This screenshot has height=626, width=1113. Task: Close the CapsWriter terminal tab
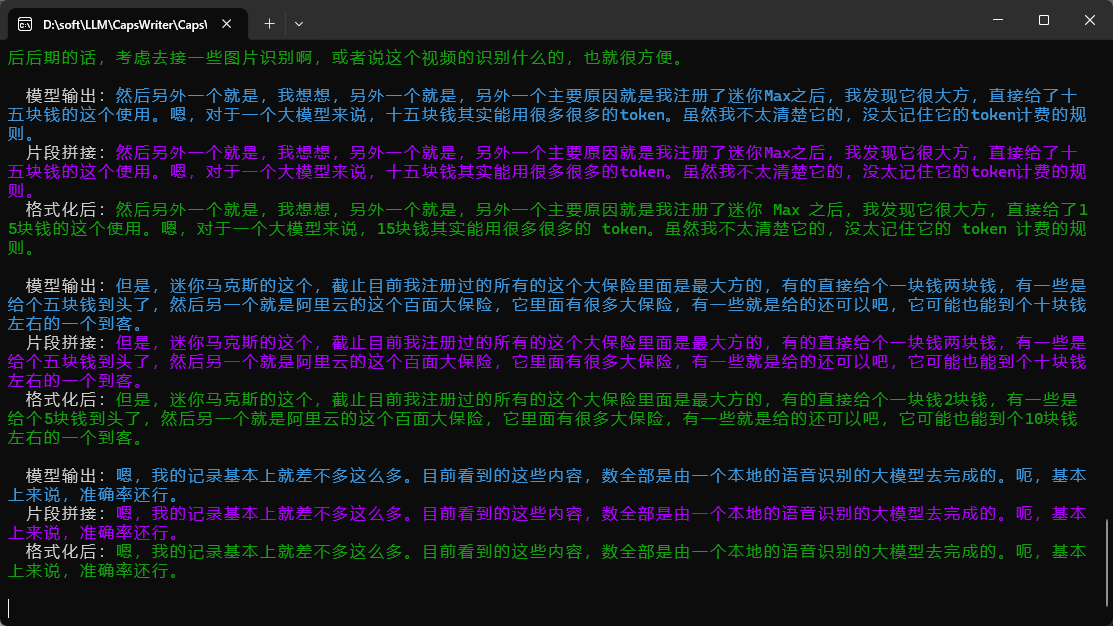(x=226, y=24)
